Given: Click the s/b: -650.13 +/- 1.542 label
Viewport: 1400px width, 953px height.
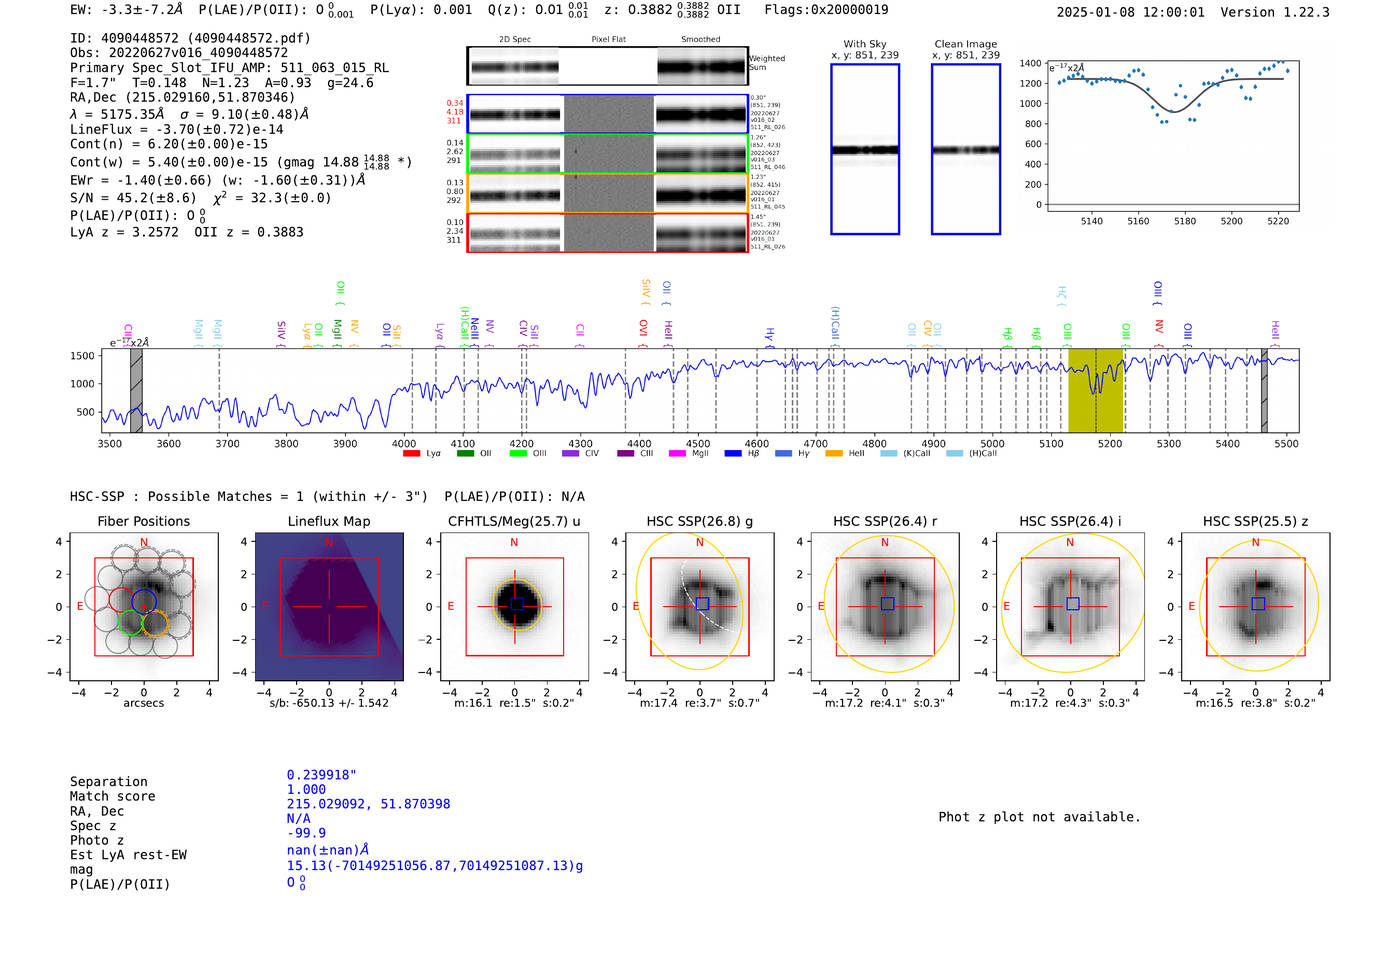Looking at the screenshot, I should tap(329, 703).
